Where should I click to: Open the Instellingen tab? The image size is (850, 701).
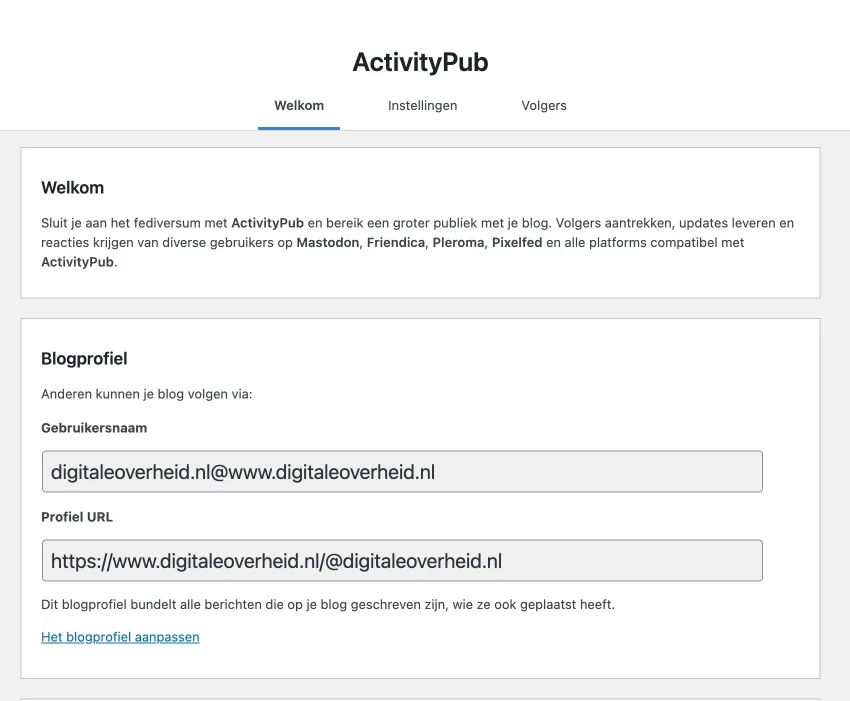click(x=422, y=106)
